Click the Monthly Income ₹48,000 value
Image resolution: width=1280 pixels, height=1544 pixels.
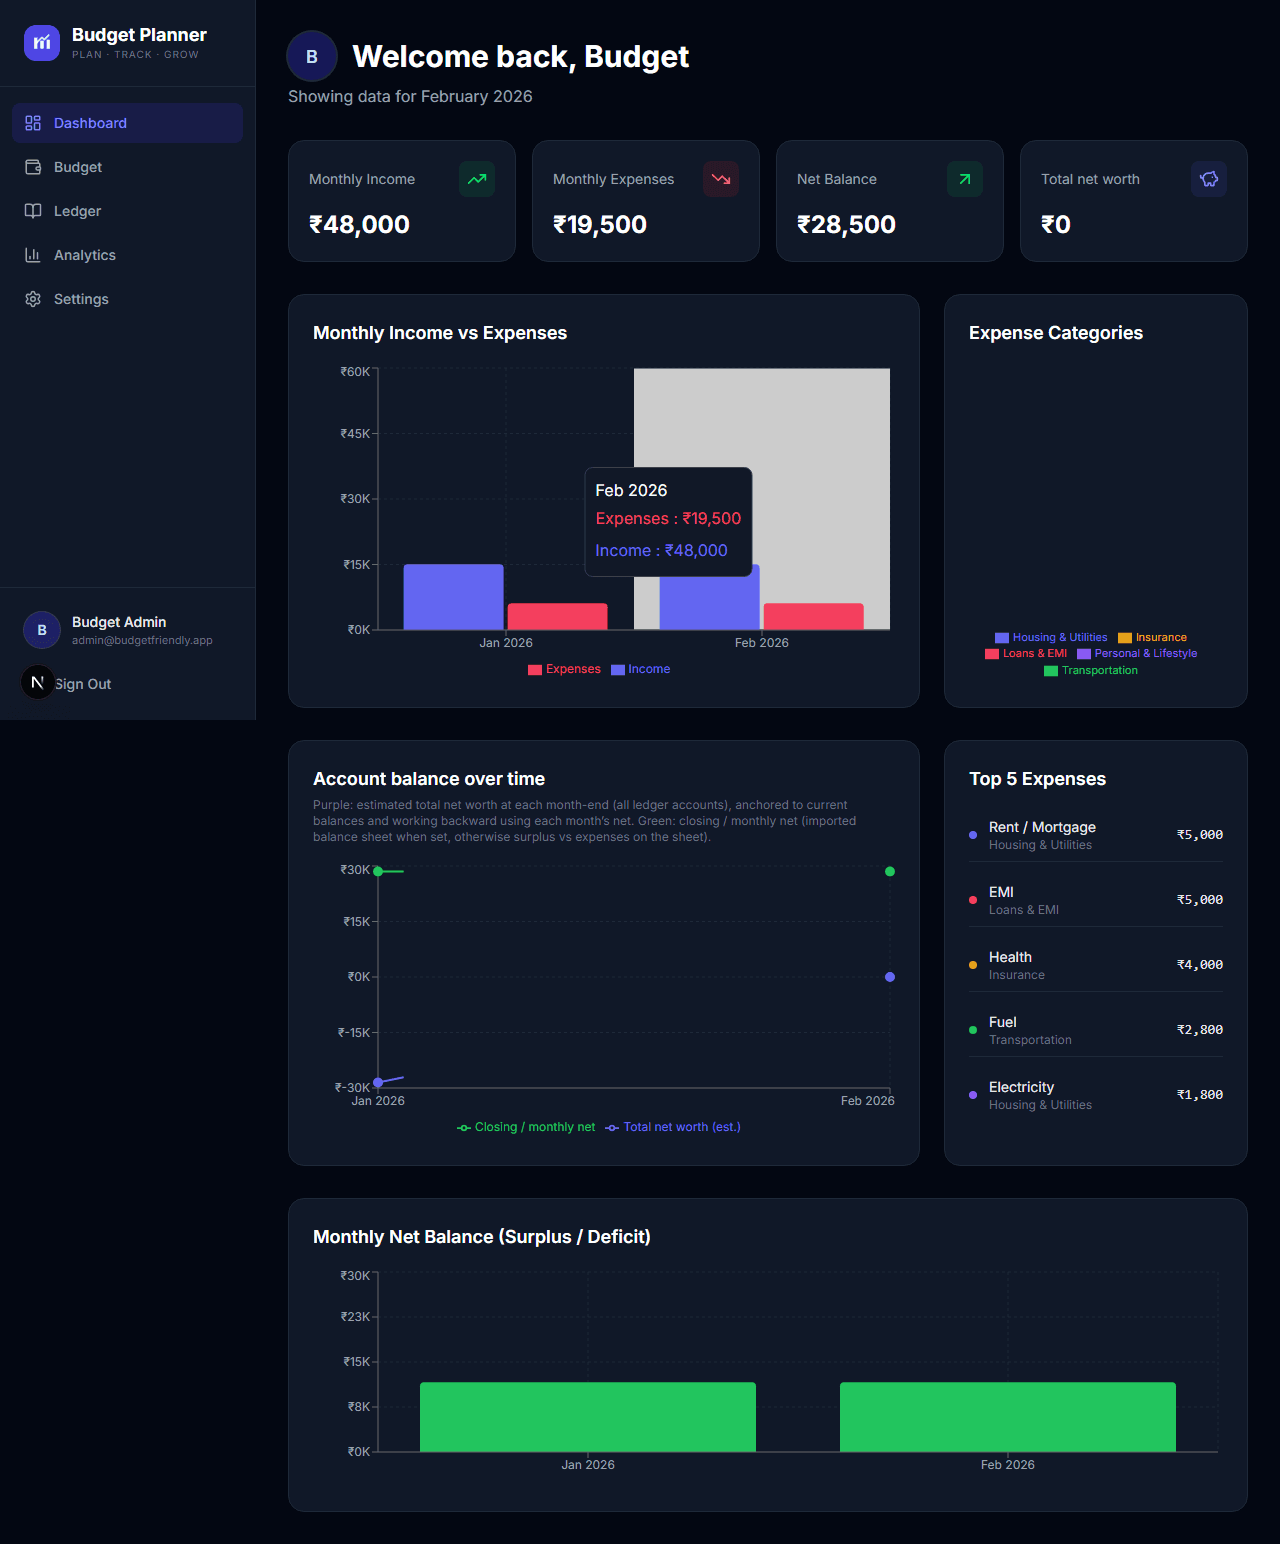[x=359, y=224]
